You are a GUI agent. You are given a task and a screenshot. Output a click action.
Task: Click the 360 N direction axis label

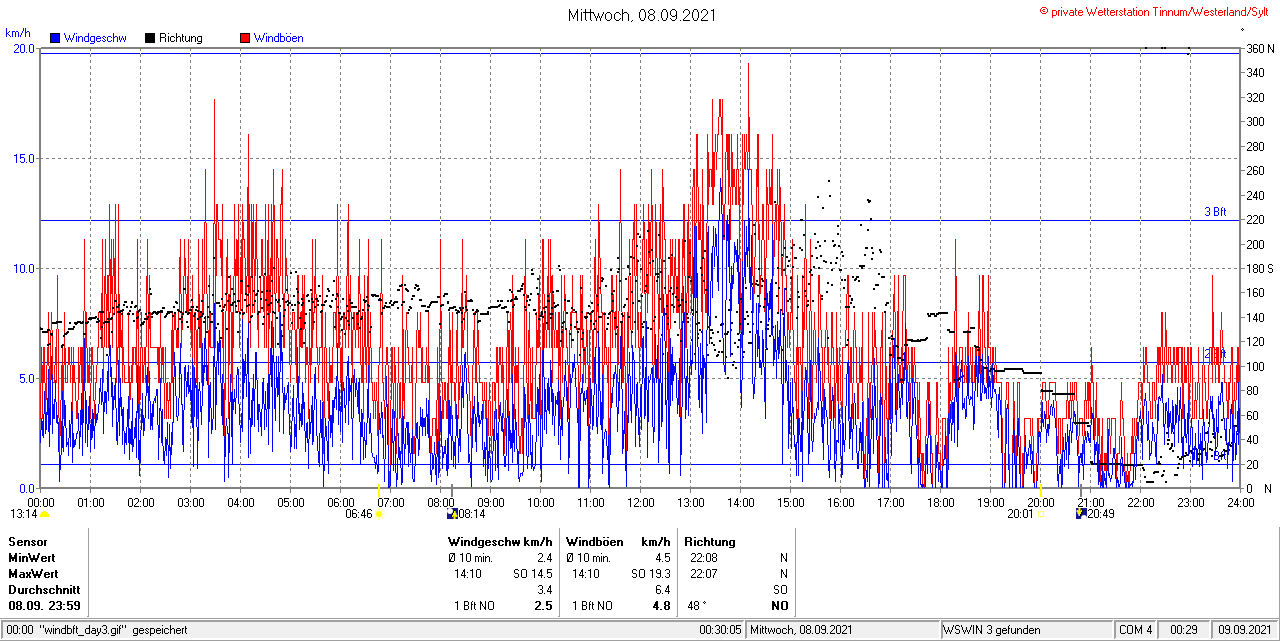pos(1259,48)
